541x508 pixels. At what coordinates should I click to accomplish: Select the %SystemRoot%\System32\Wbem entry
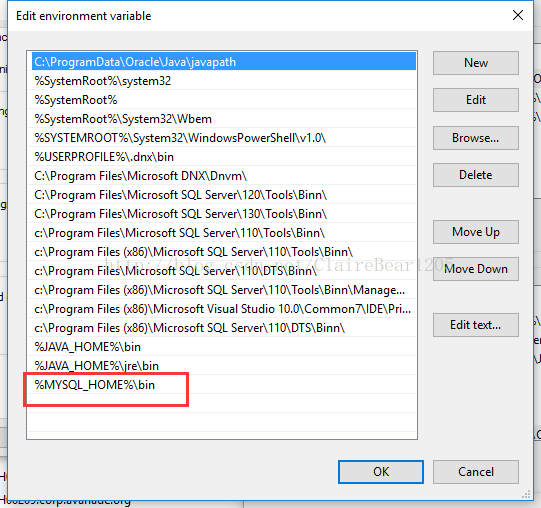[222, 119]
